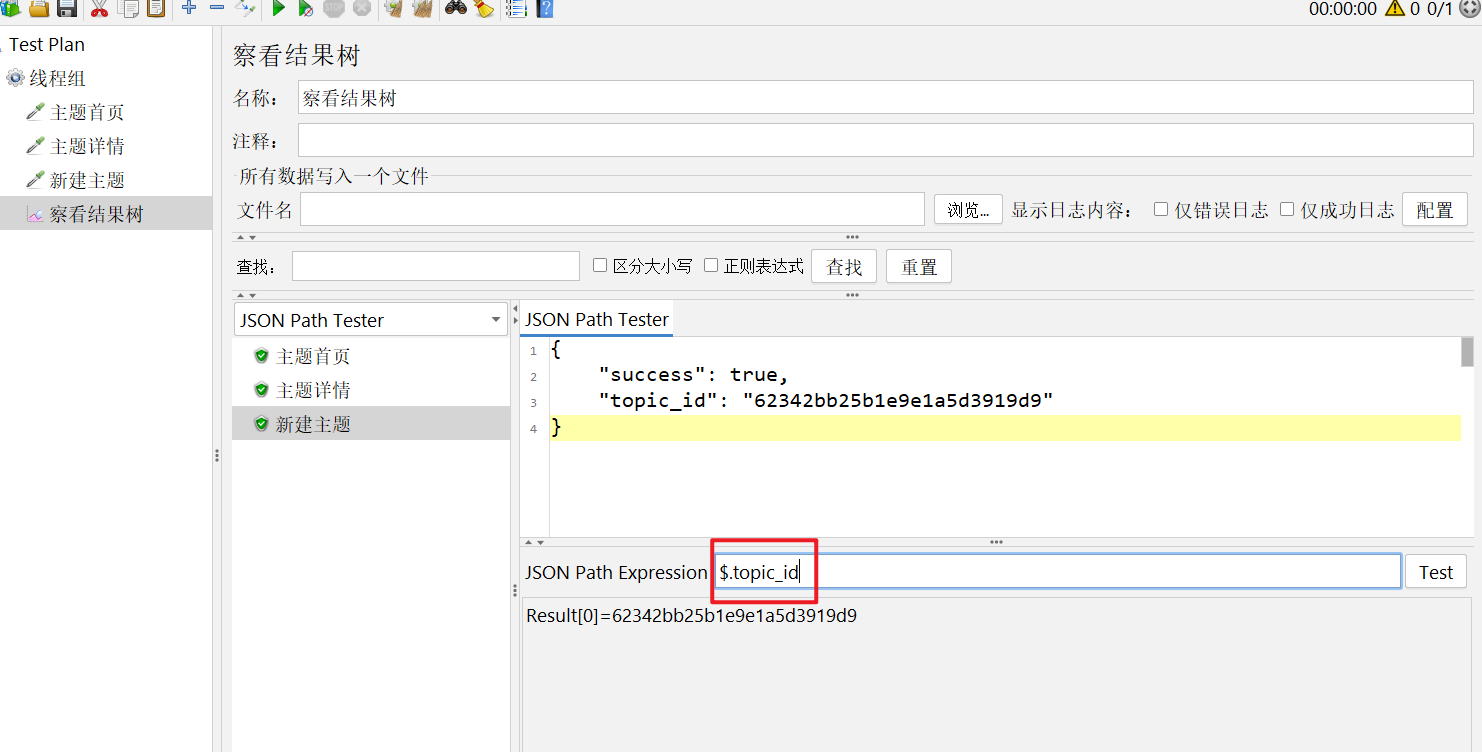The height and width of the screenshot is (752, 1482).
Task: Select the JSON Path Tester tab
Action: point(597,320)
